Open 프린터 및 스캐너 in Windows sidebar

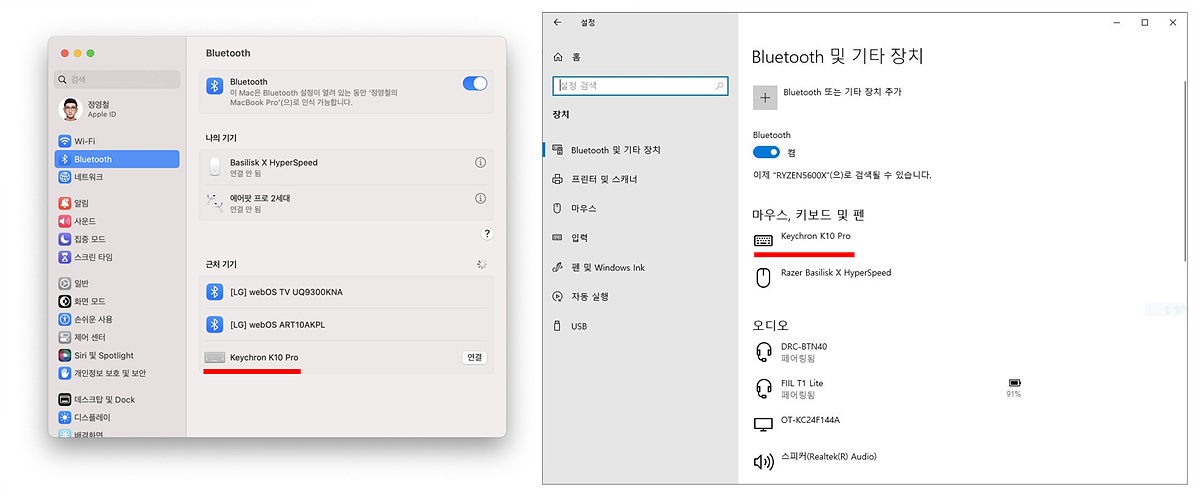pos(594,179)
